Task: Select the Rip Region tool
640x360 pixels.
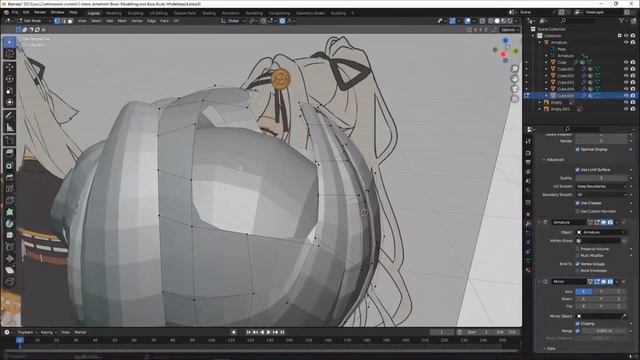Action: (x=9, y=282)
